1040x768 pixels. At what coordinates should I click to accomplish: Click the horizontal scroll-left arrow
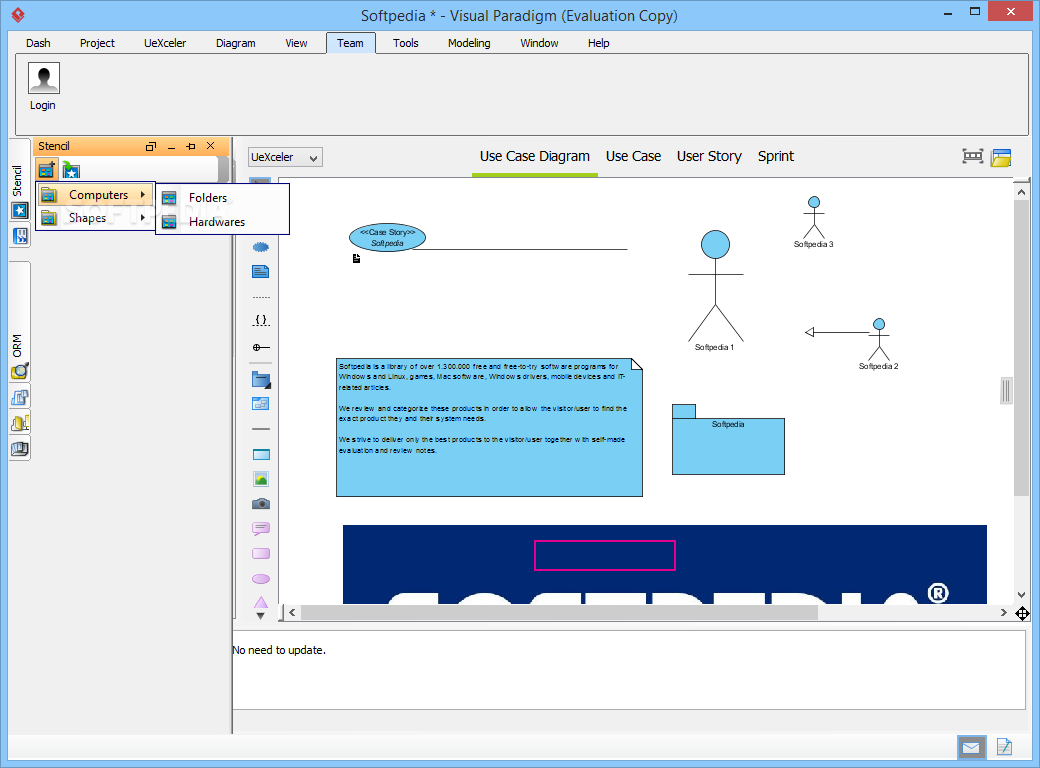pos(292,613)
